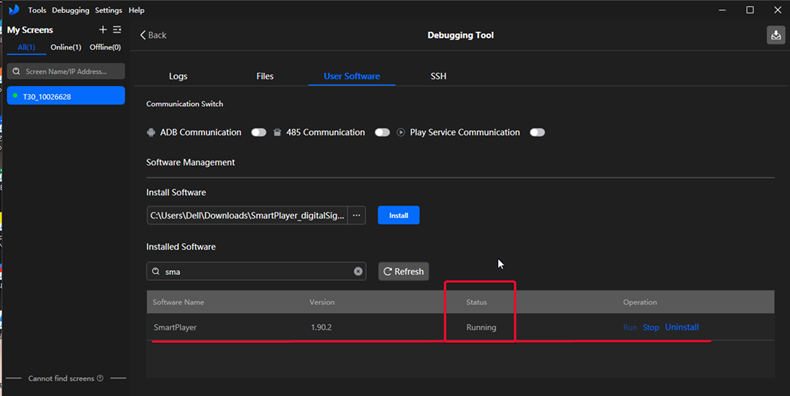Click the app logo icon
This screenshot has width=790, height=396.
click(14, 10)
